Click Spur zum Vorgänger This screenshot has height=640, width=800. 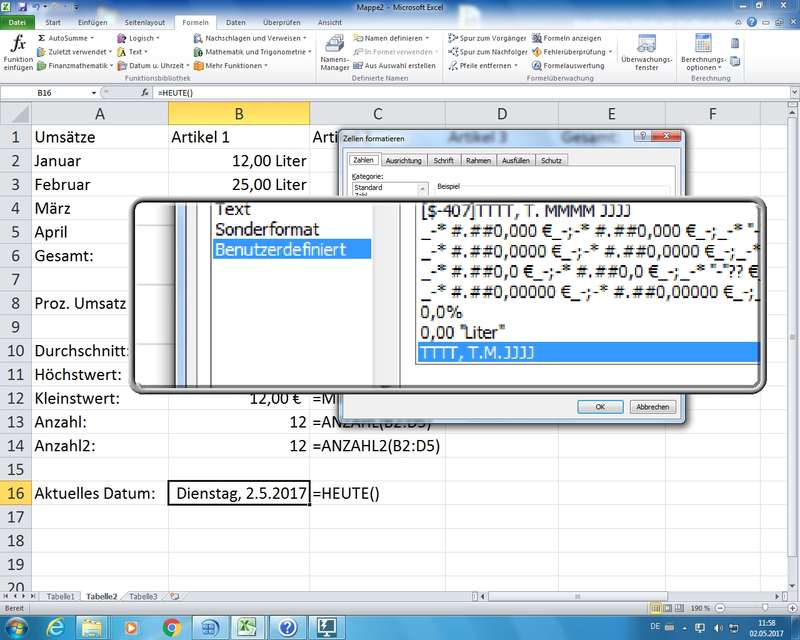[491, 38]
